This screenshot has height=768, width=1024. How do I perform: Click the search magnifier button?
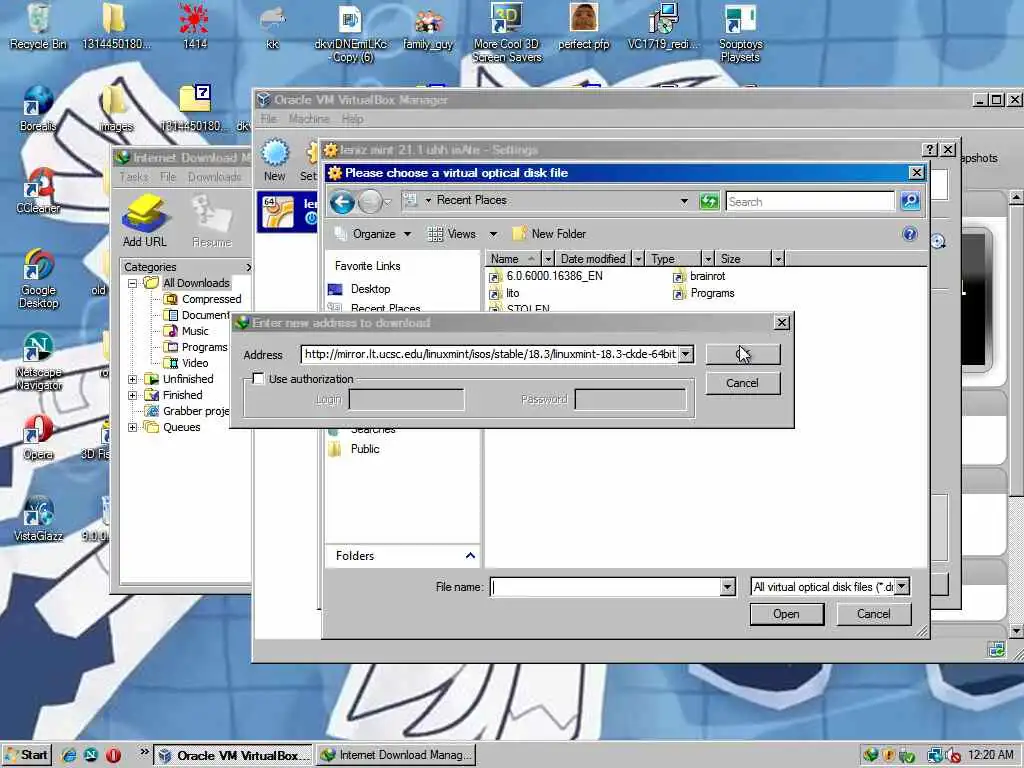(910, 201)
